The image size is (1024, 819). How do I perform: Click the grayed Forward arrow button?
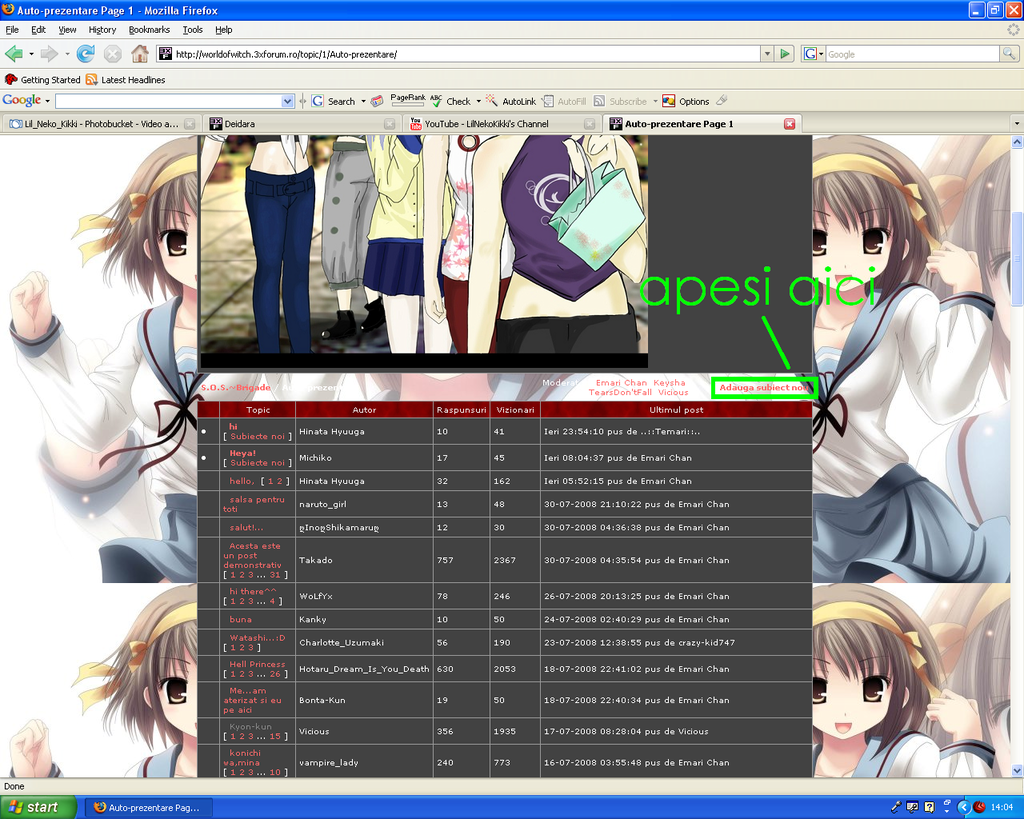49,54
